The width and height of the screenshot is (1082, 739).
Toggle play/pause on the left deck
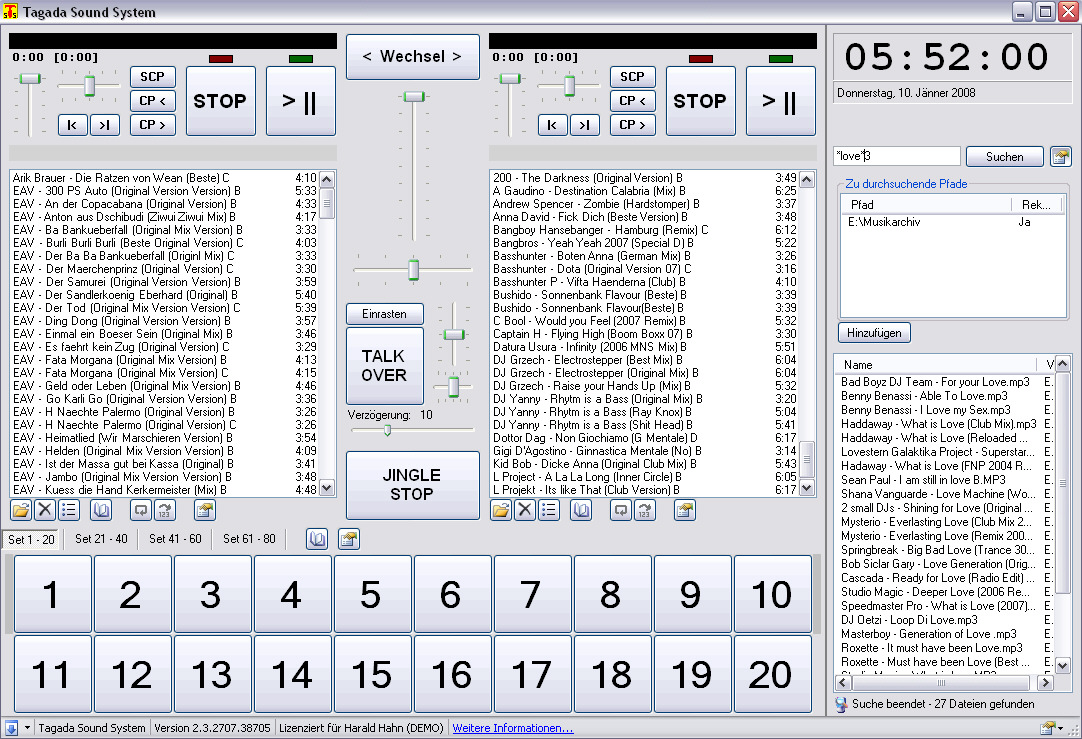(x=301, y=101)
